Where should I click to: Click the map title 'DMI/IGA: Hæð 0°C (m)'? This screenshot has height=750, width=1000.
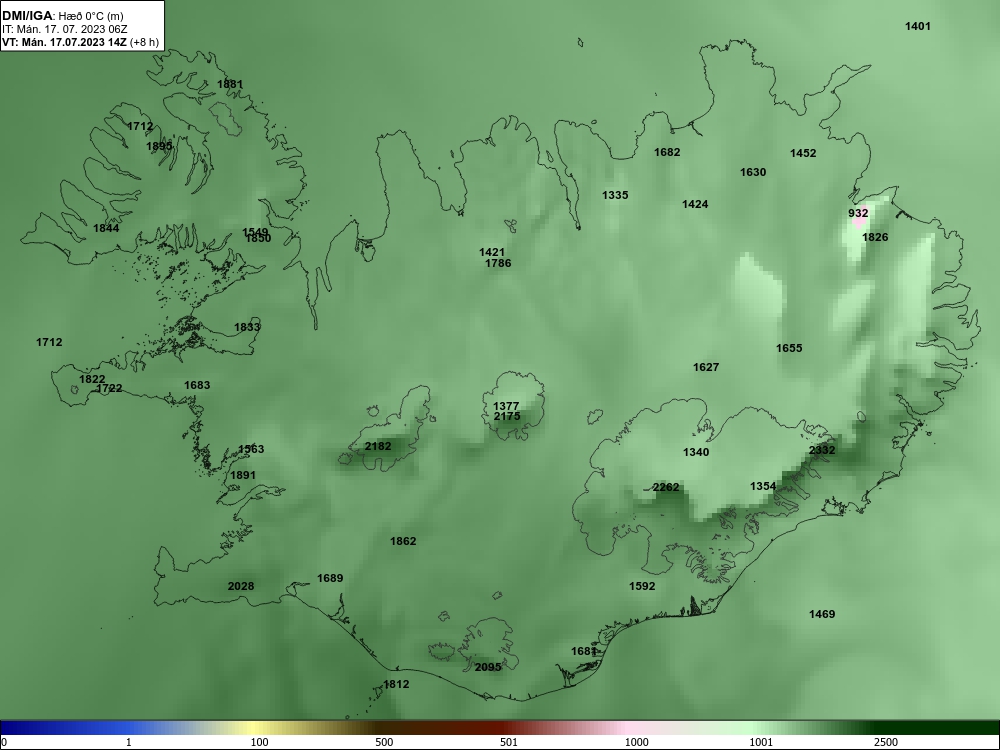tap(63, 16)
